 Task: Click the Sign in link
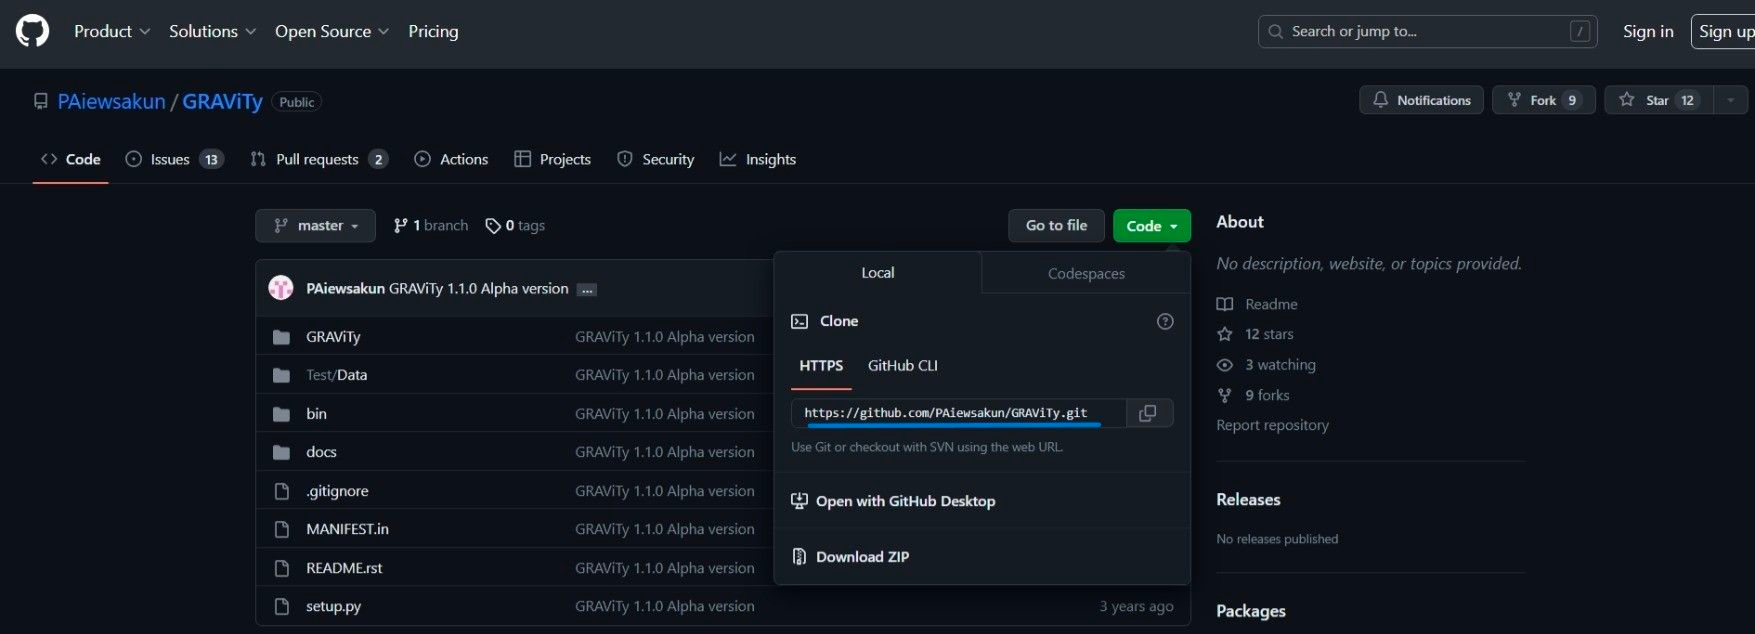pyautogui.click(x=1648, y=31)
